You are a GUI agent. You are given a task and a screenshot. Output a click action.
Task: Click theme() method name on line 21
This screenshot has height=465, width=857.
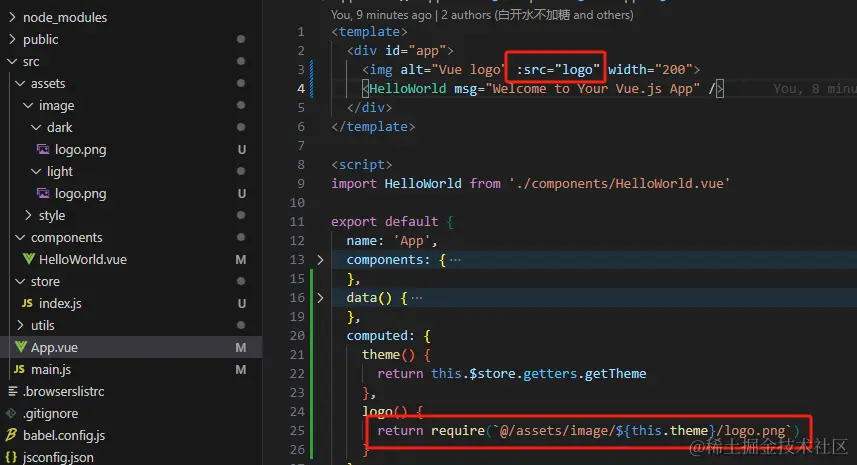click(x=381, y=355)
